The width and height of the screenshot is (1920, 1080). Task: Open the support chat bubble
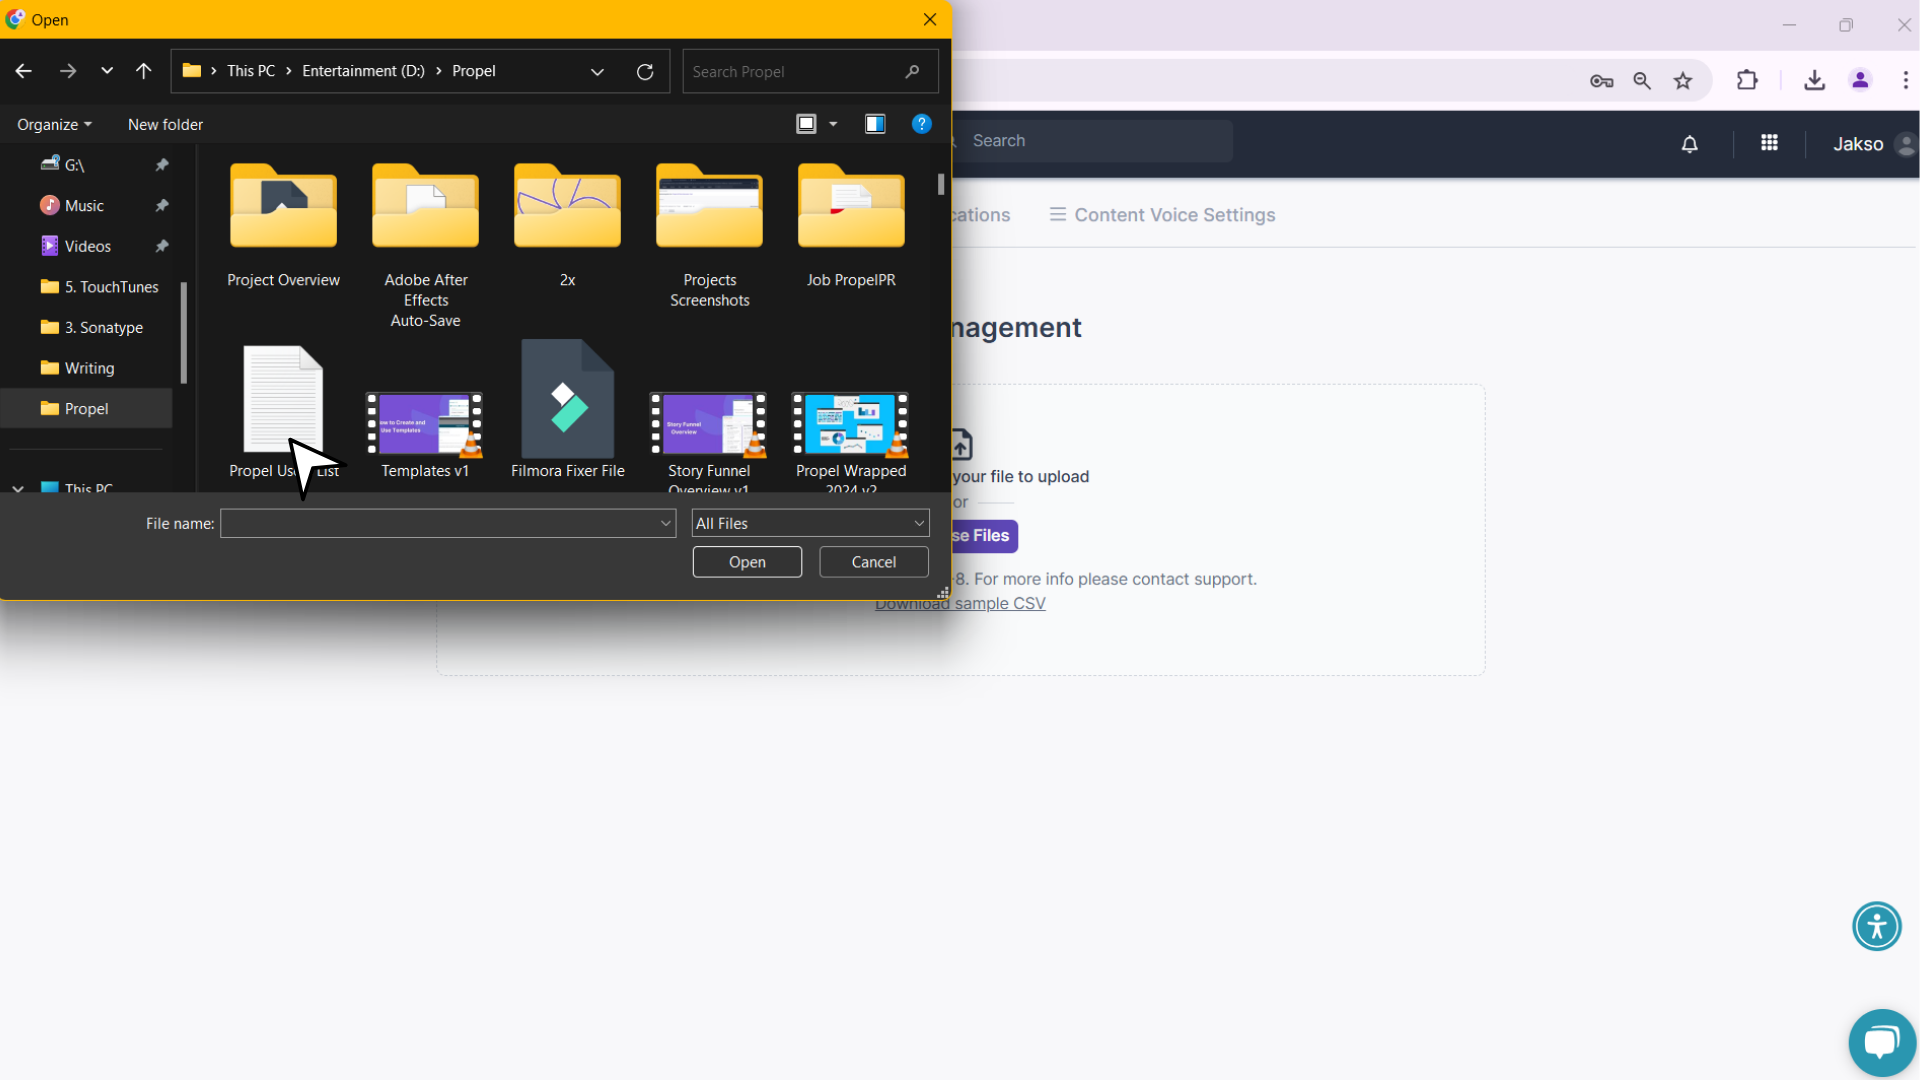[1881, 1042]
